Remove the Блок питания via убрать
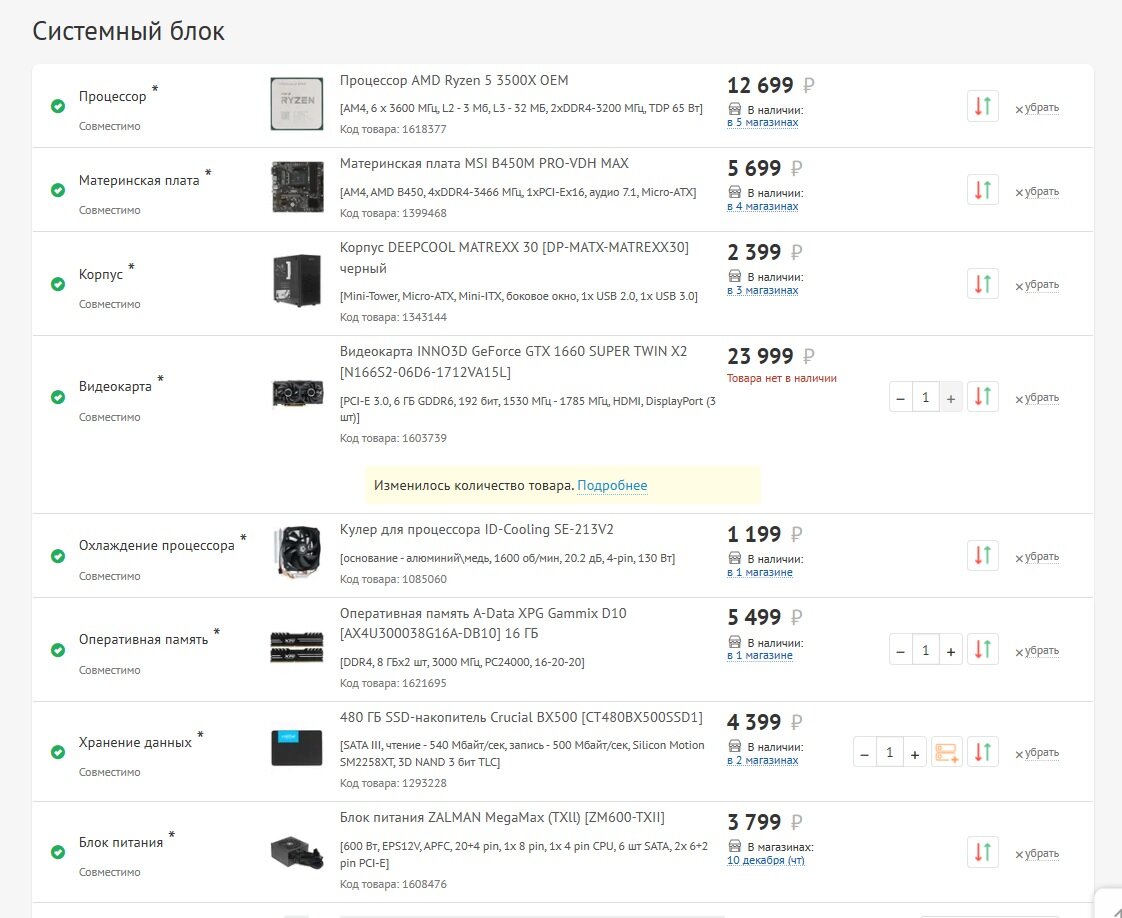The height and width of the screenshot is (918, 1122). (x=1037, y=854)
